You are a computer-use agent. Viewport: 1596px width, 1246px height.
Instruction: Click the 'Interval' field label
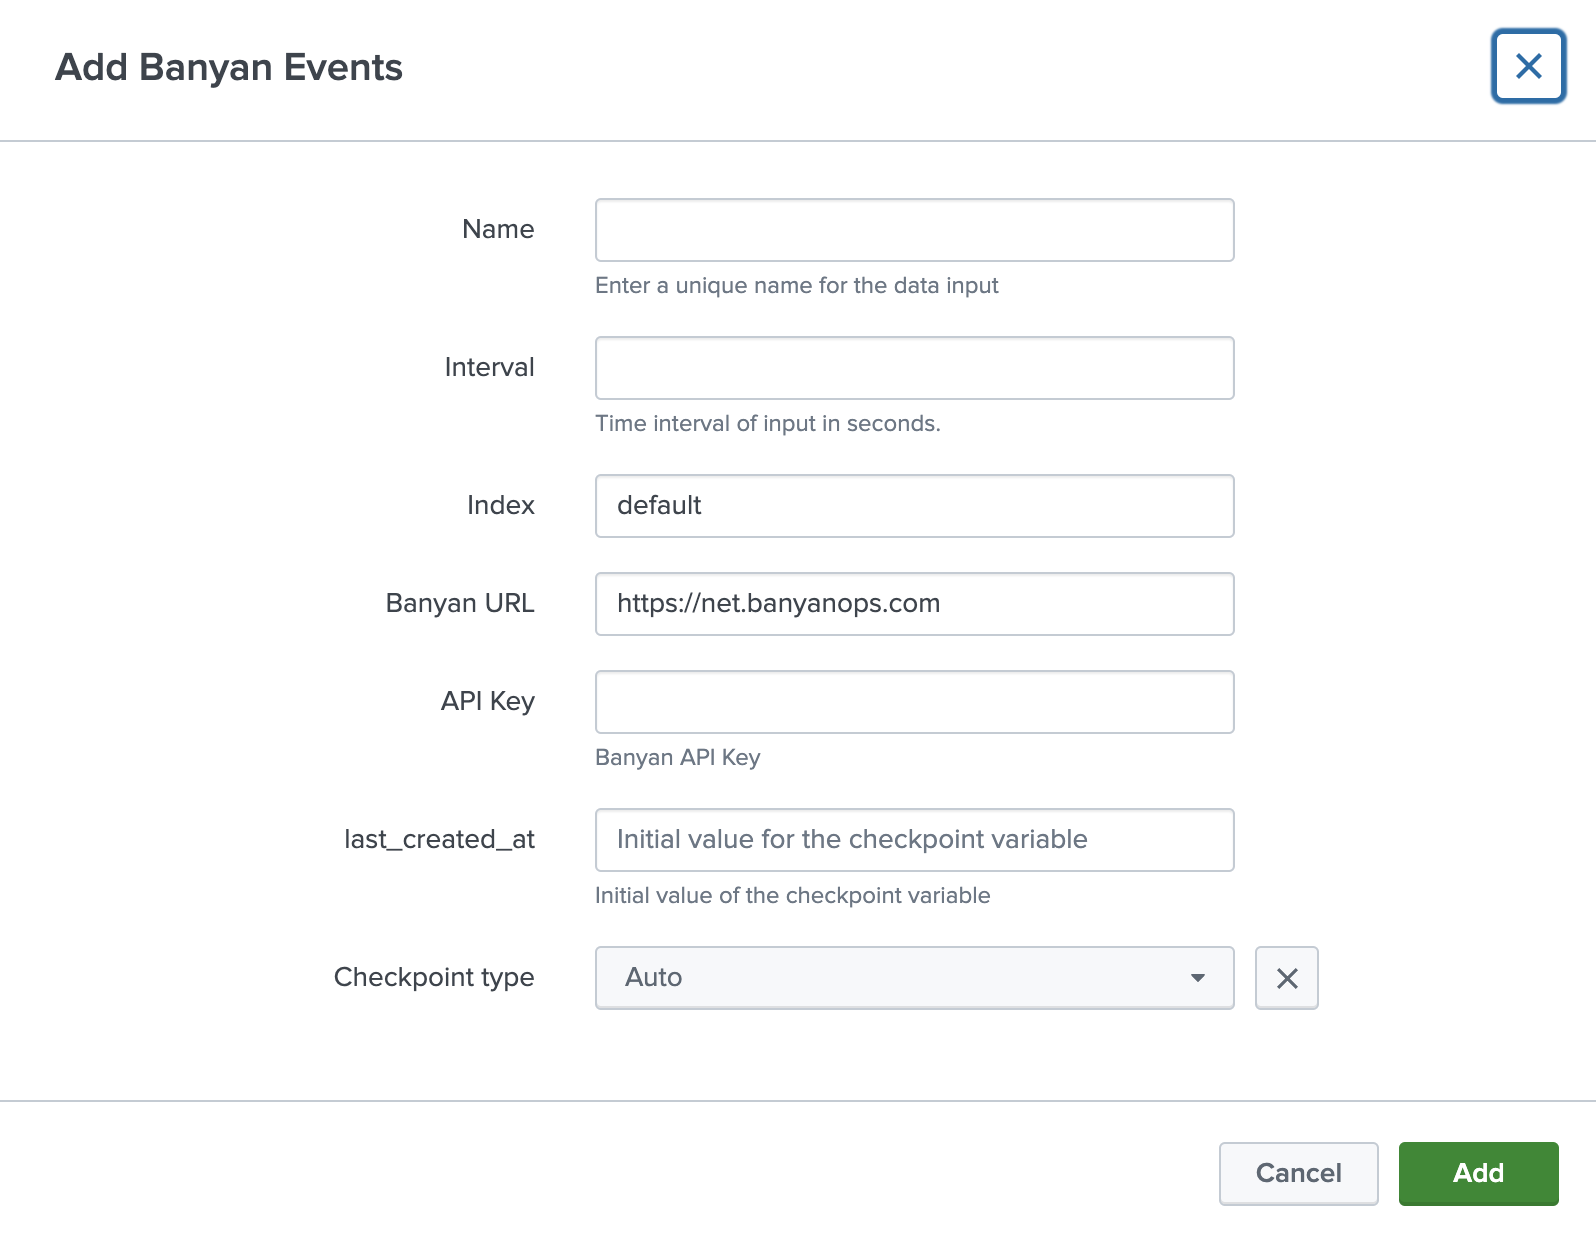tap(489, 367)
